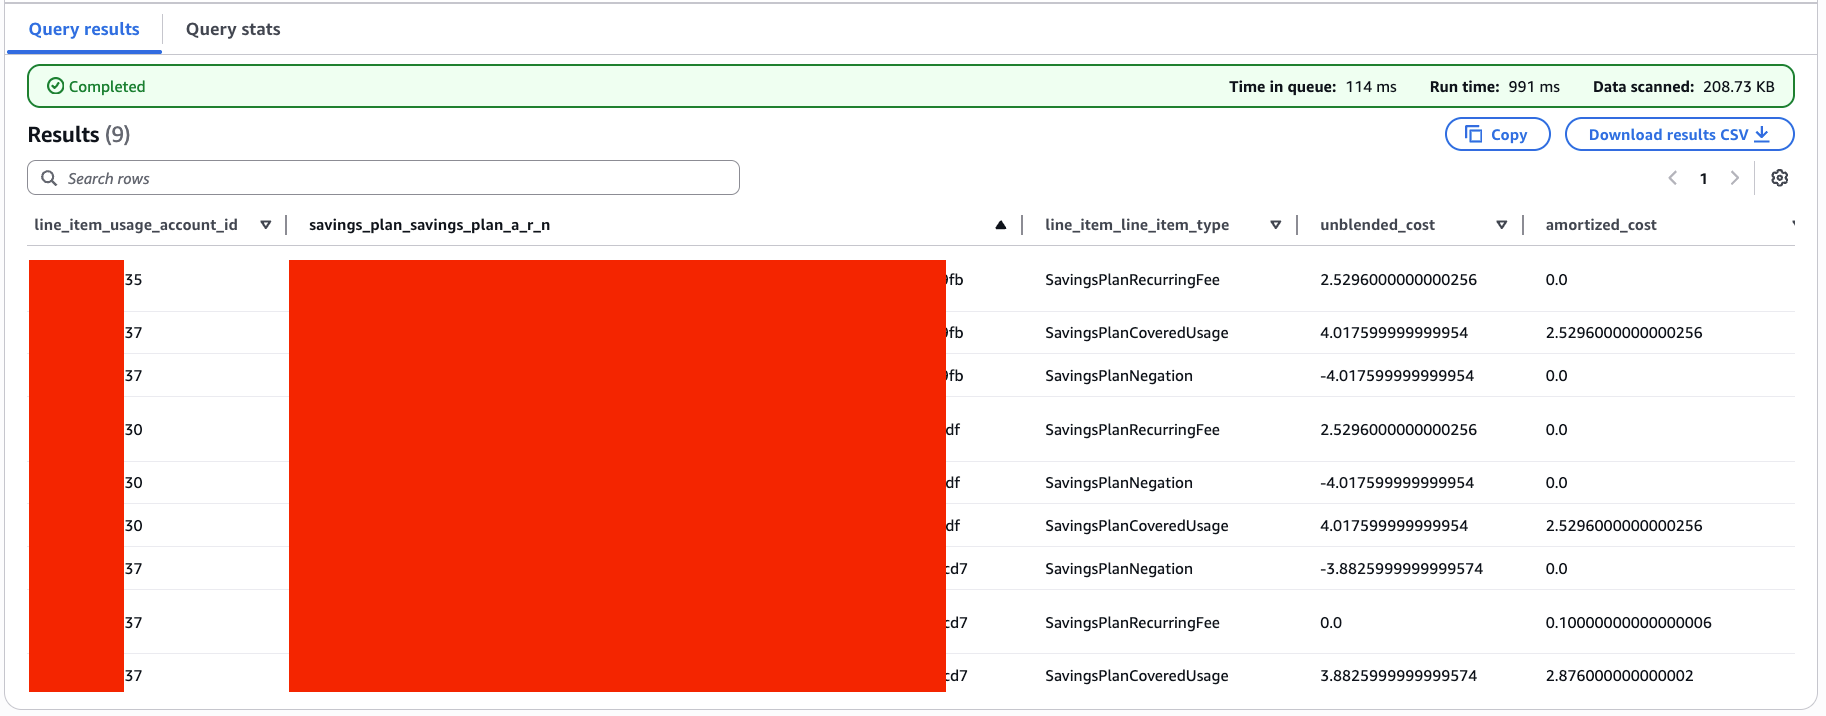Click the green Completed checkmark icon
This screenshot has height=716, width=1826.
click(56, 86)
